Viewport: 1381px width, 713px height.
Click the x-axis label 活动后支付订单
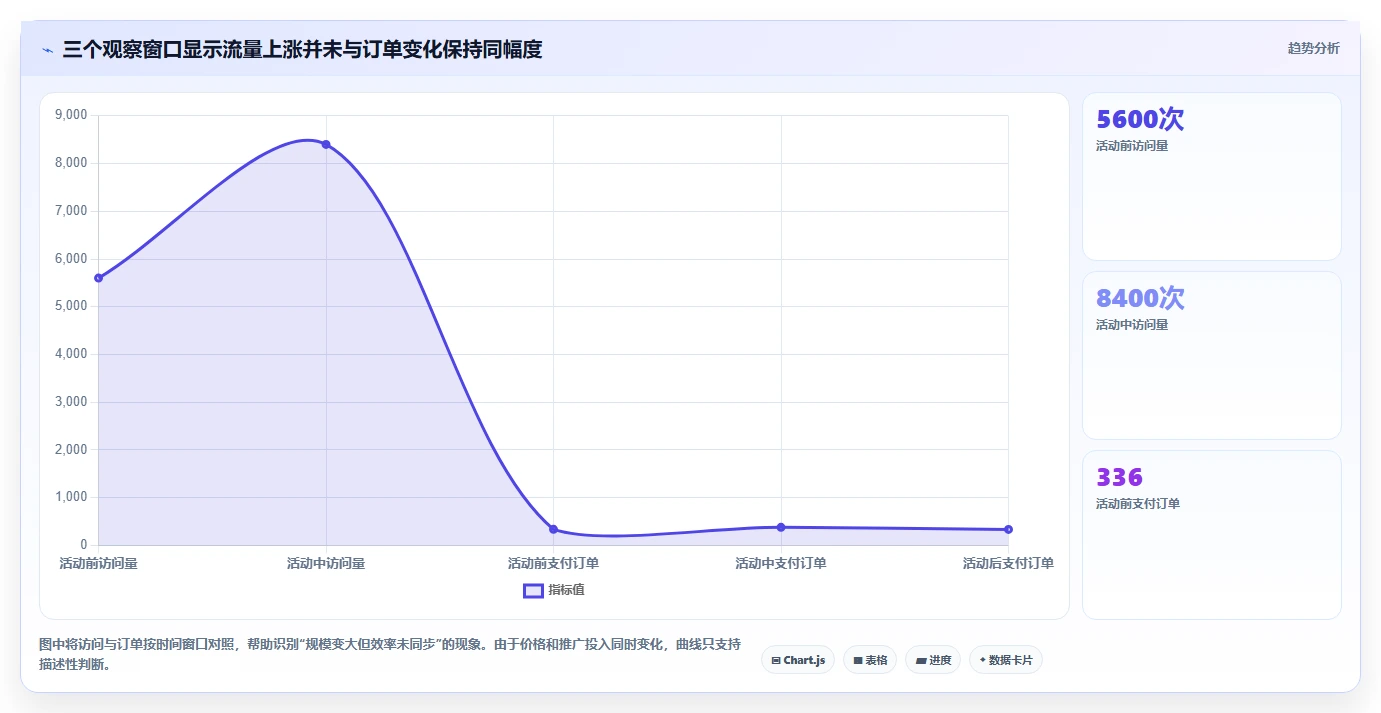click(1008, 564)
